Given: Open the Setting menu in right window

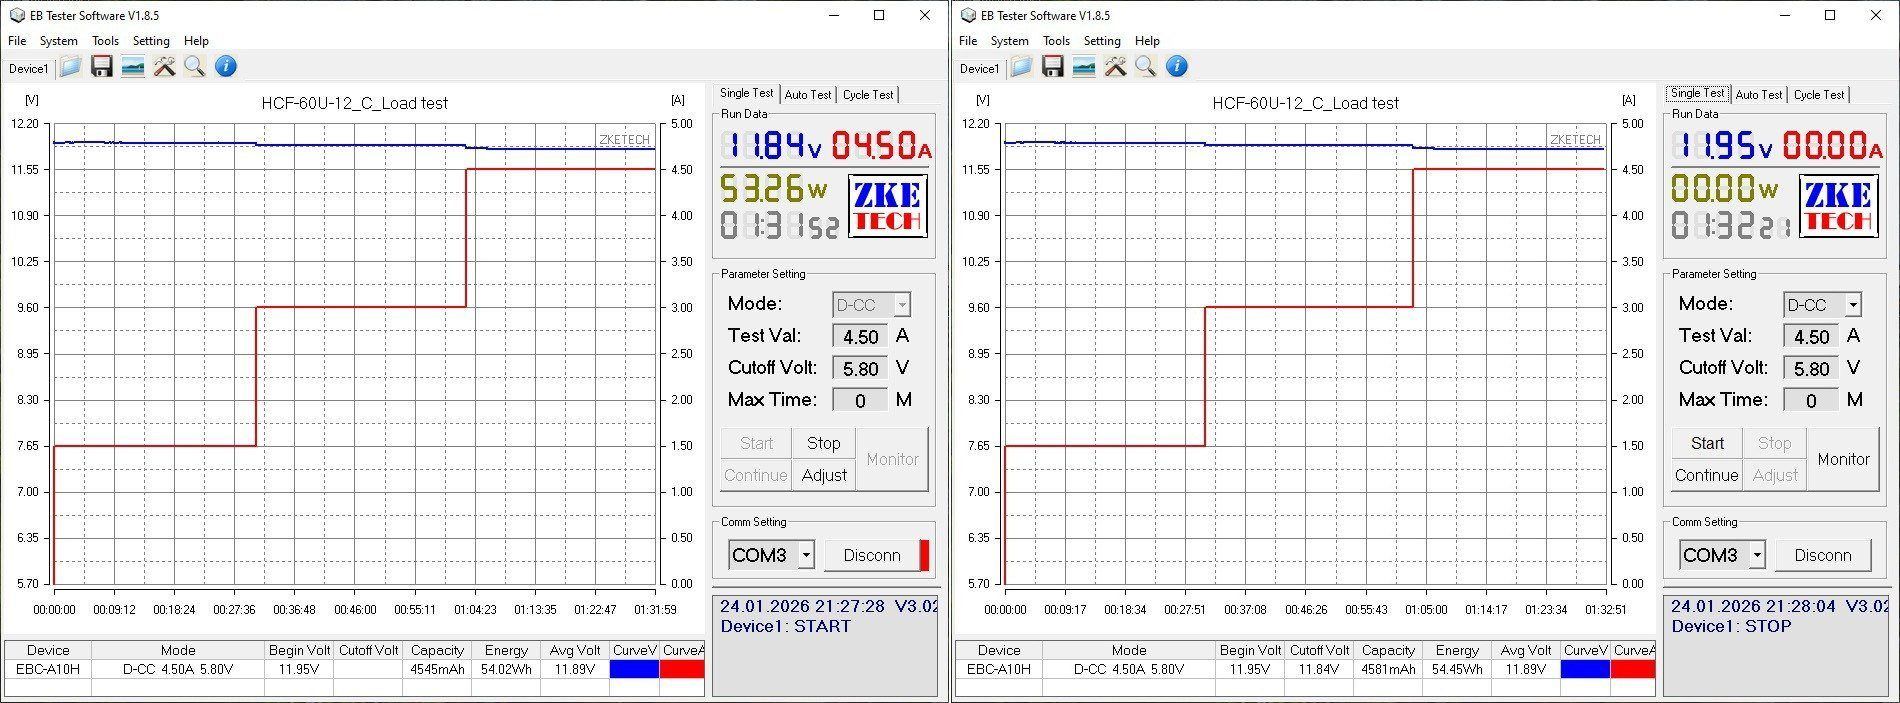Looking at the screenshot, I should click(1101, 41).
